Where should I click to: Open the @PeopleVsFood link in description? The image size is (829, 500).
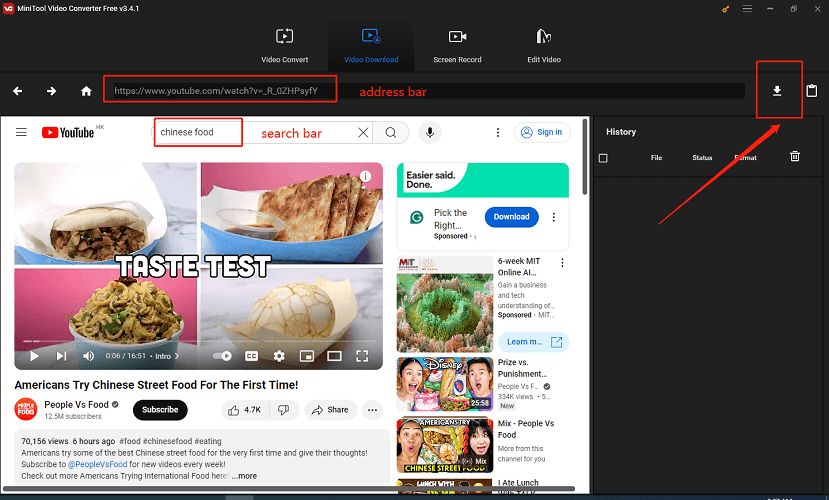[98, 464]
